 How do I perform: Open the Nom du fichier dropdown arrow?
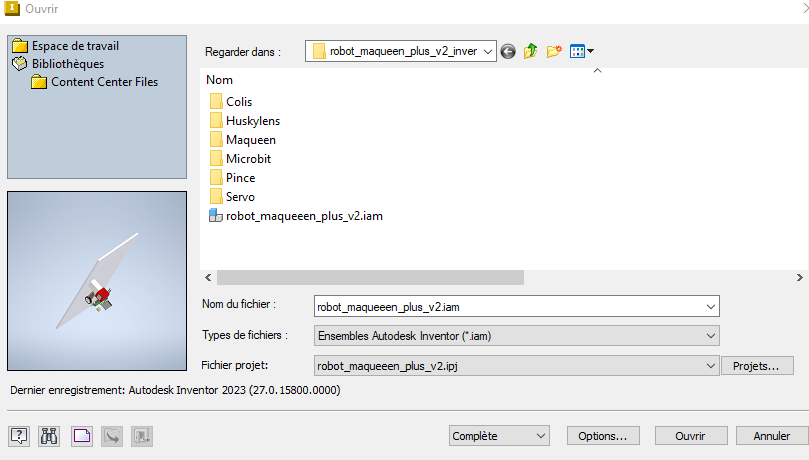710,307
